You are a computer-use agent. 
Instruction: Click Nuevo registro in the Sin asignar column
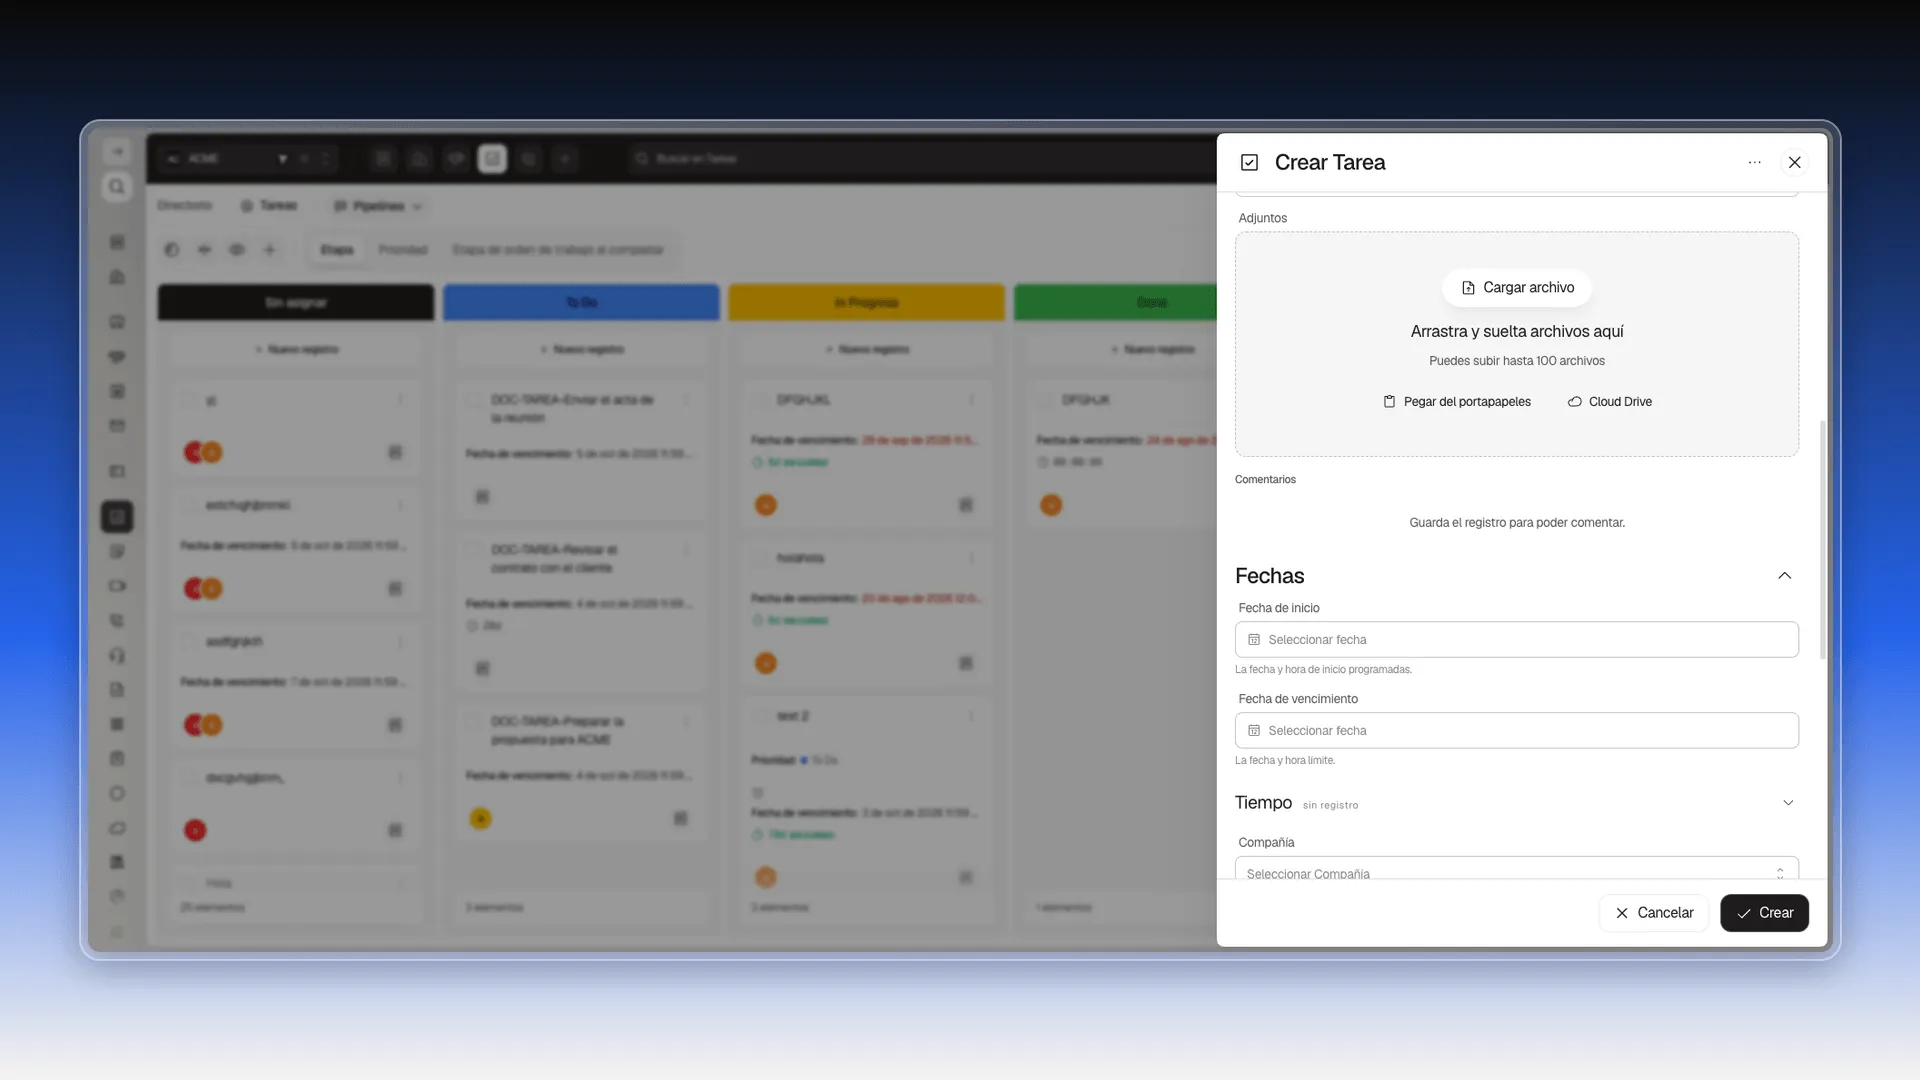[x=296, y=350]
